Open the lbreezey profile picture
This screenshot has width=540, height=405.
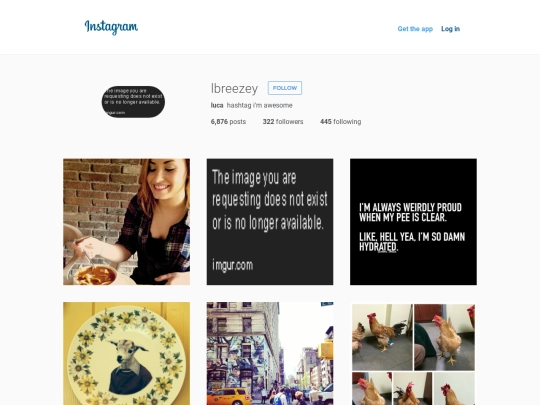[133, 102]
